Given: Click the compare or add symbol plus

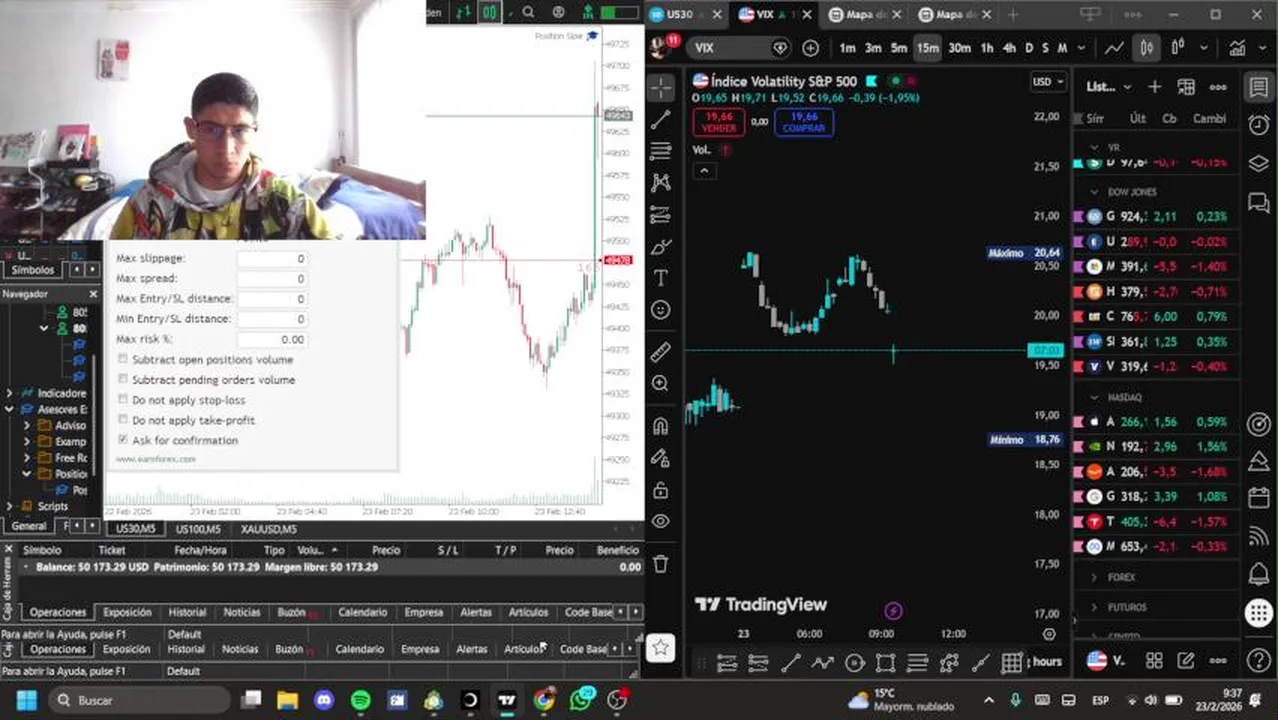Looking at the screenshot, I should point(811,48).
